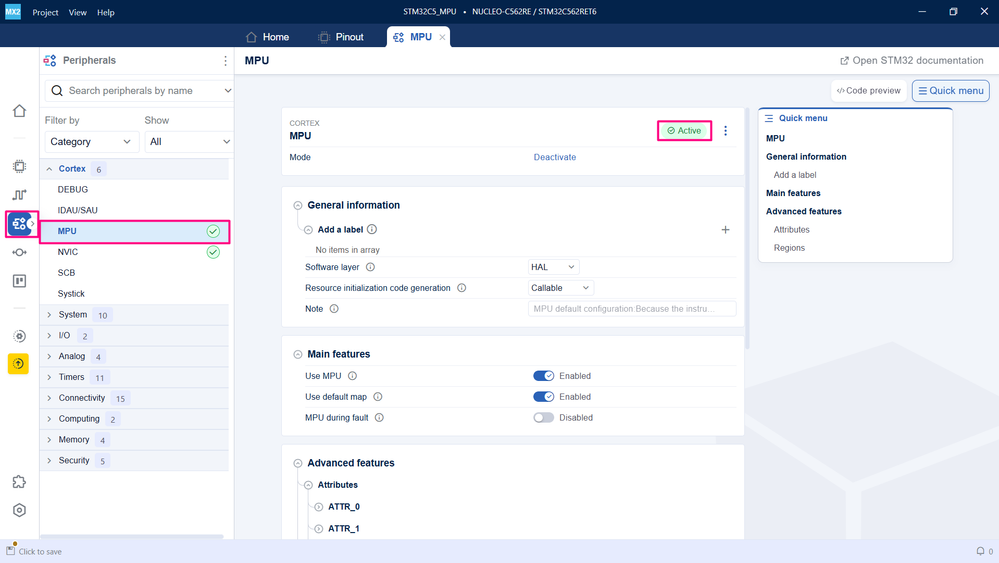Expand the ATTR_0 attribute

point(319,507)
